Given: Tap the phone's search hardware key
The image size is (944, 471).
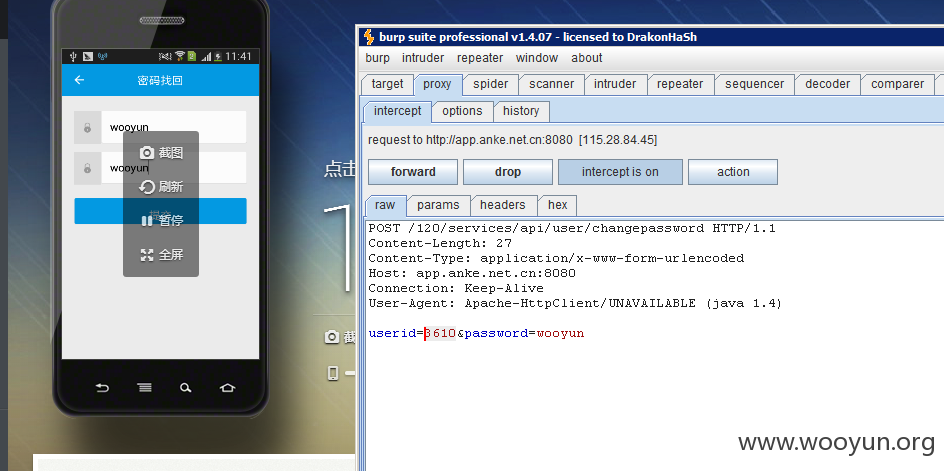Looking at the screenshot, I should coord(185,388).
